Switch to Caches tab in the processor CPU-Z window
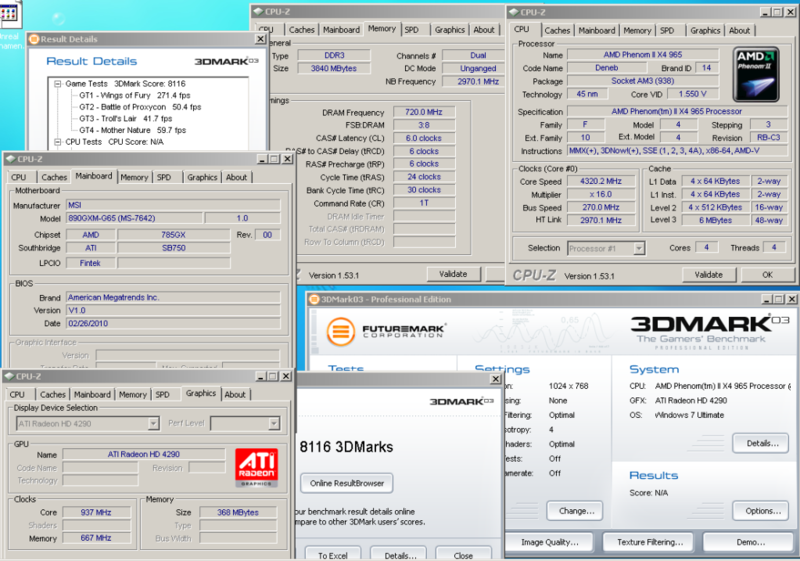 click(x=558, y=31)
